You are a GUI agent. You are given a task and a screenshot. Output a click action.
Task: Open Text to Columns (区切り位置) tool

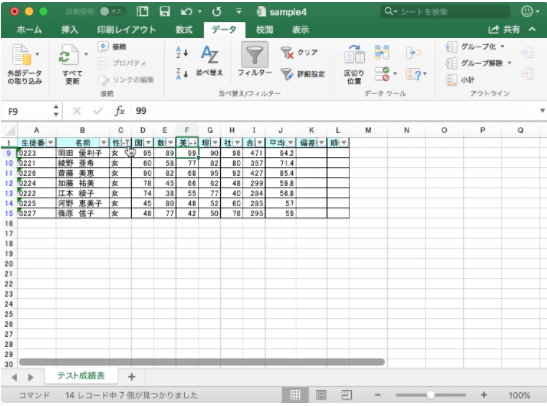[354, 55]
